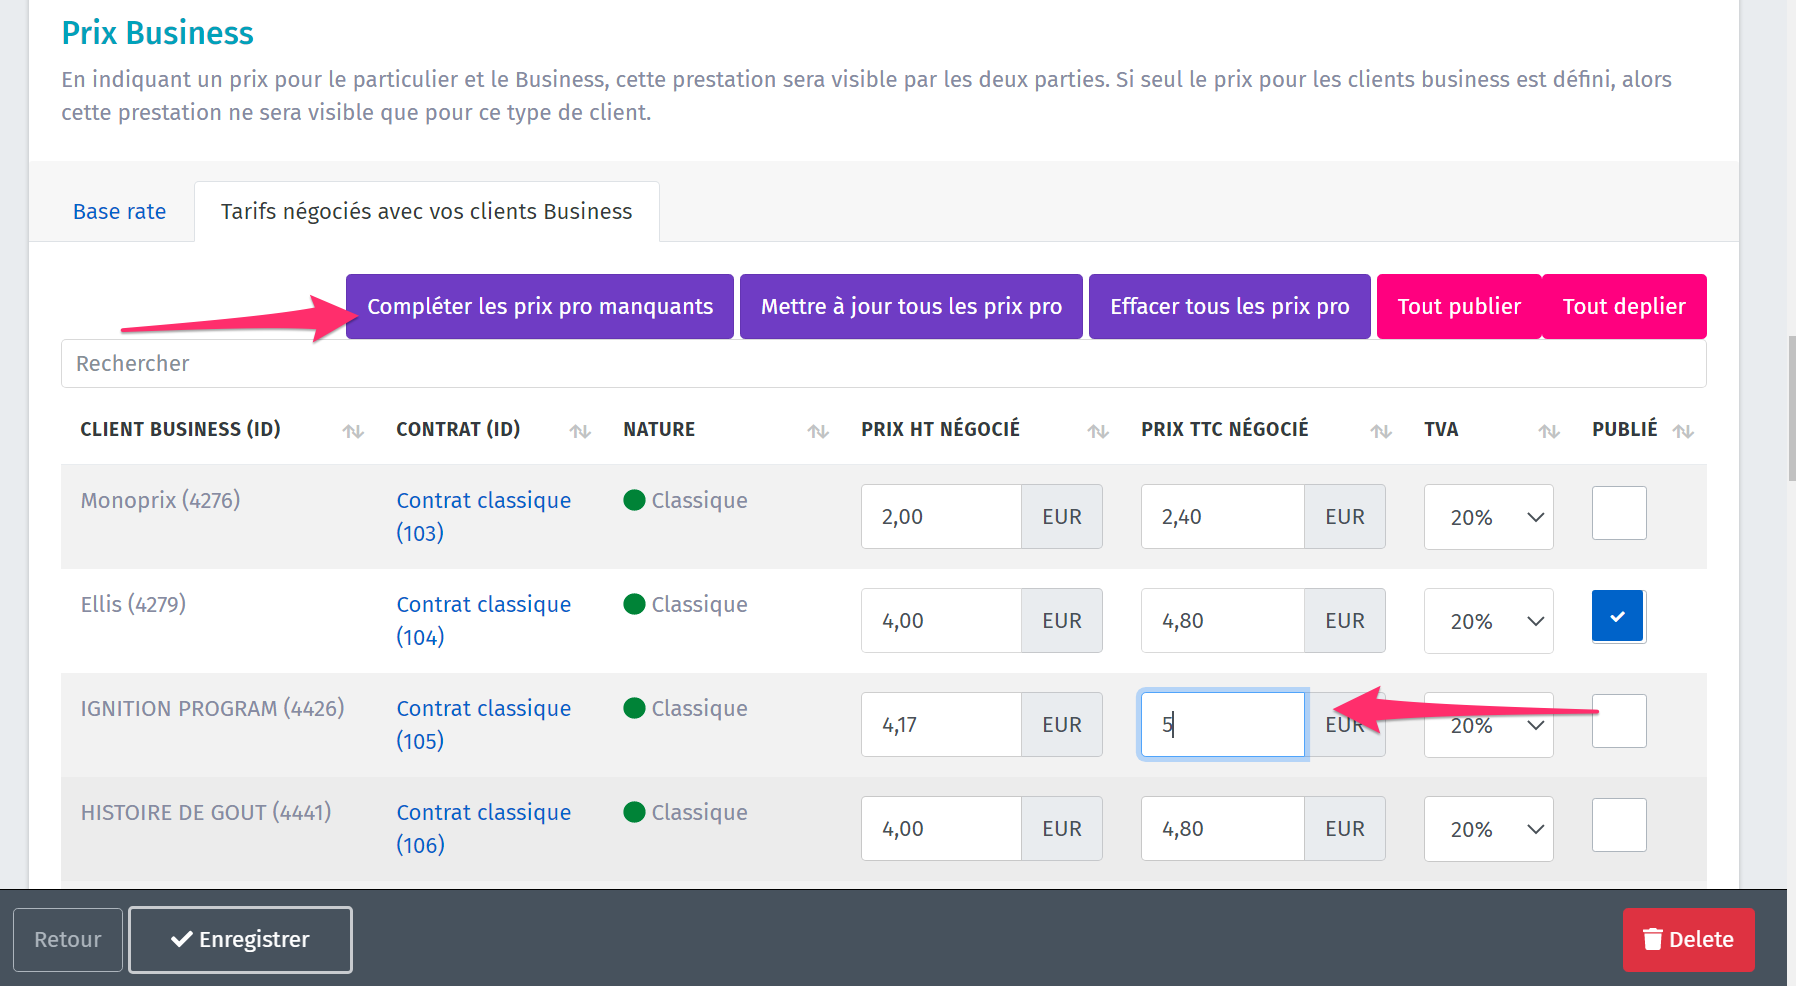Sort by Publié column arrows

point(1683,431)
